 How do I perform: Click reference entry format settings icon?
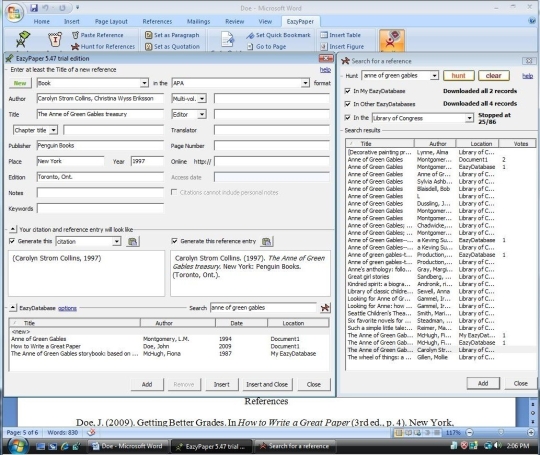click(x=267, y=242)
